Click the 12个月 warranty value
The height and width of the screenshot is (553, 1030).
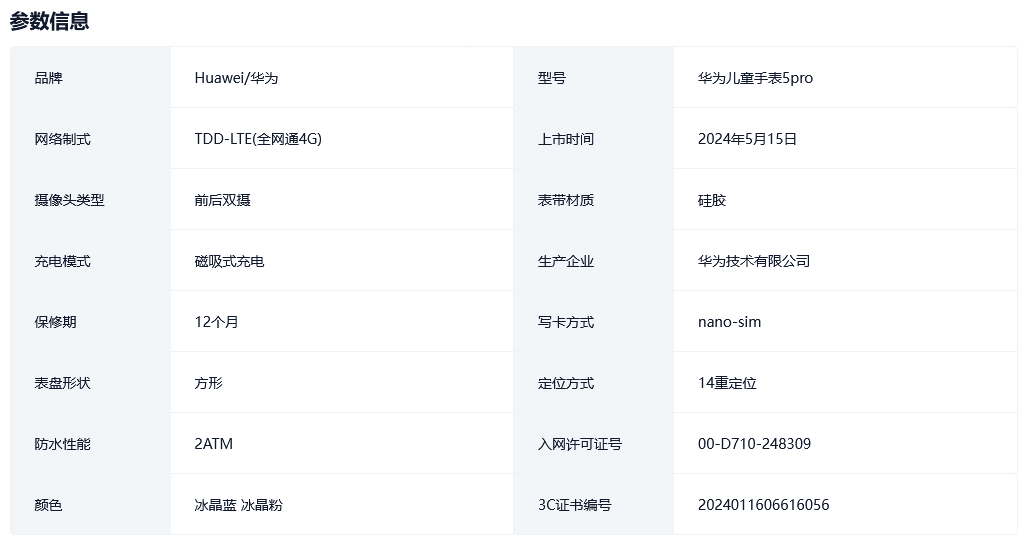217,322
